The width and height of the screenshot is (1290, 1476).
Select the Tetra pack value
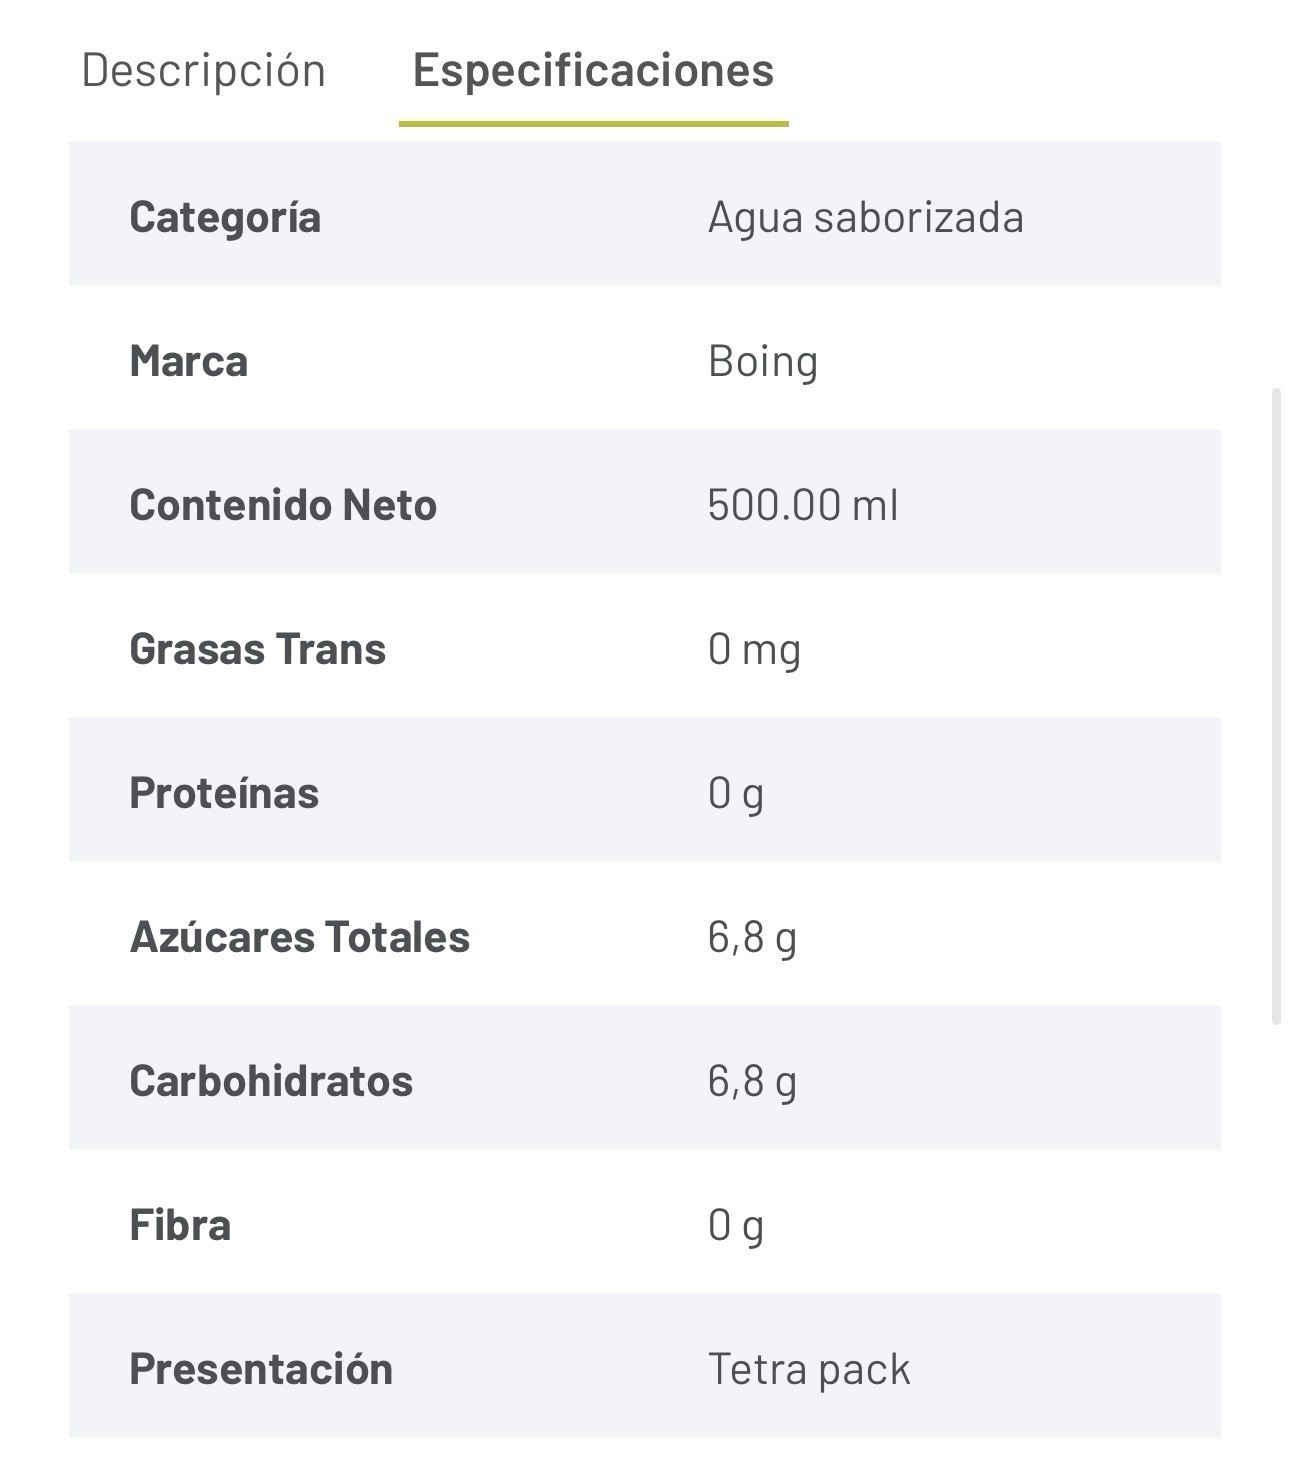click(809, 1370)
